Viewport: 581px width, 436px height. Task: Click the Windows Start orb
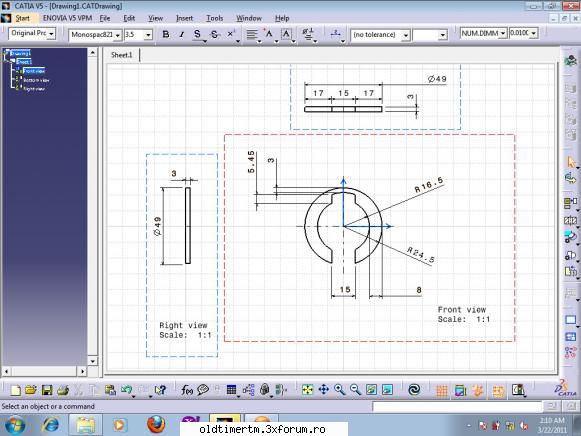click(15, 425)
